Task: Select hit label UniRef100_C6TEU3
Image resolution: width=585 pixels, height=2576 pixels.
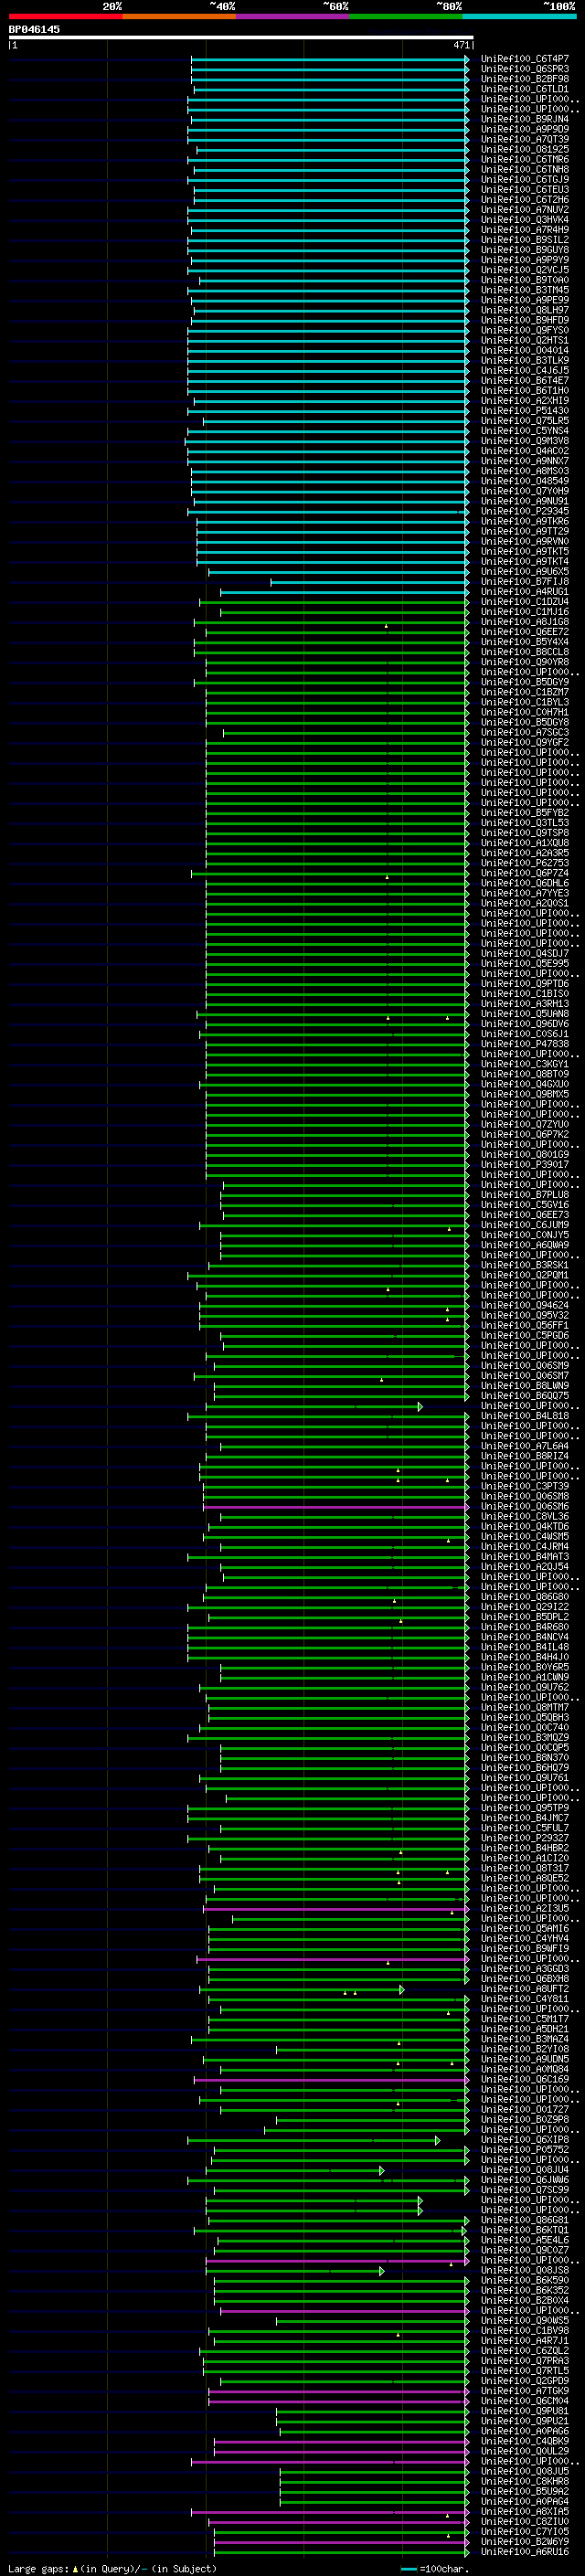Action: click(525, 189)
